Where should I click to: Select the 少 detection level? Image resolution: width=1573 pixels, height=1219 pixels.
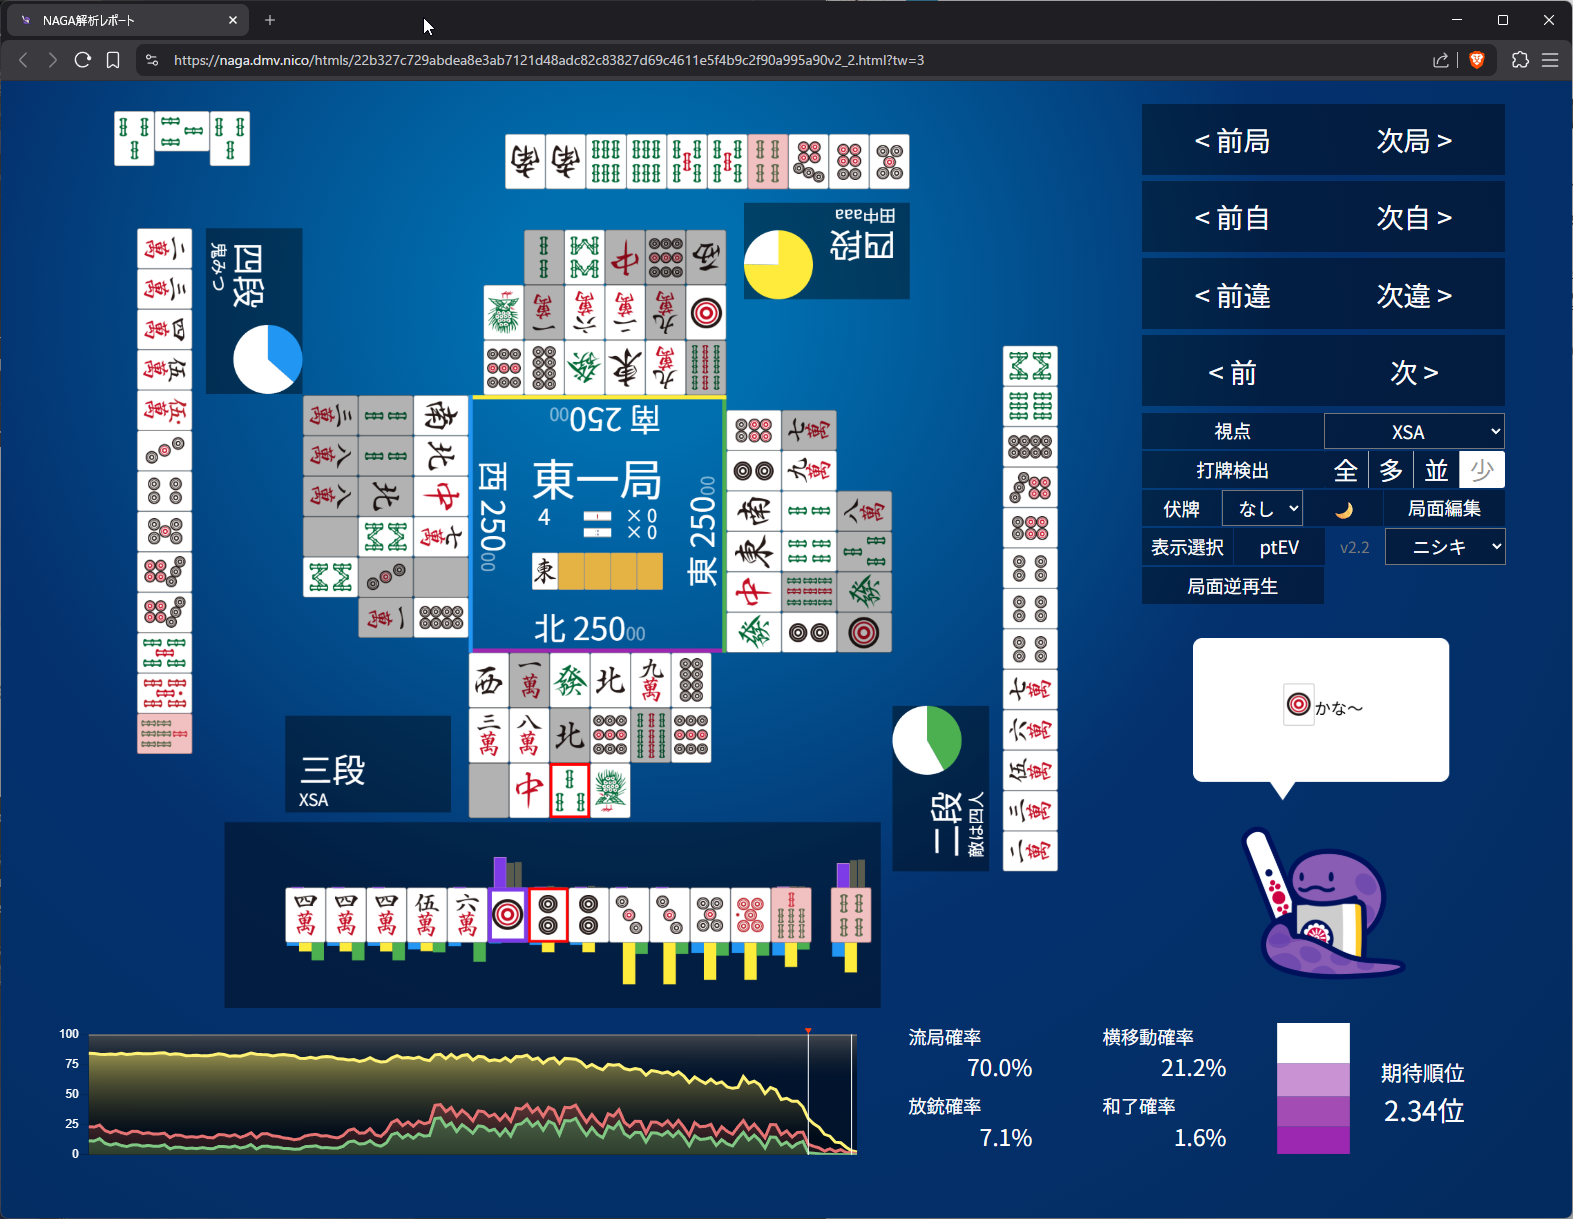tap(1481, 470)
